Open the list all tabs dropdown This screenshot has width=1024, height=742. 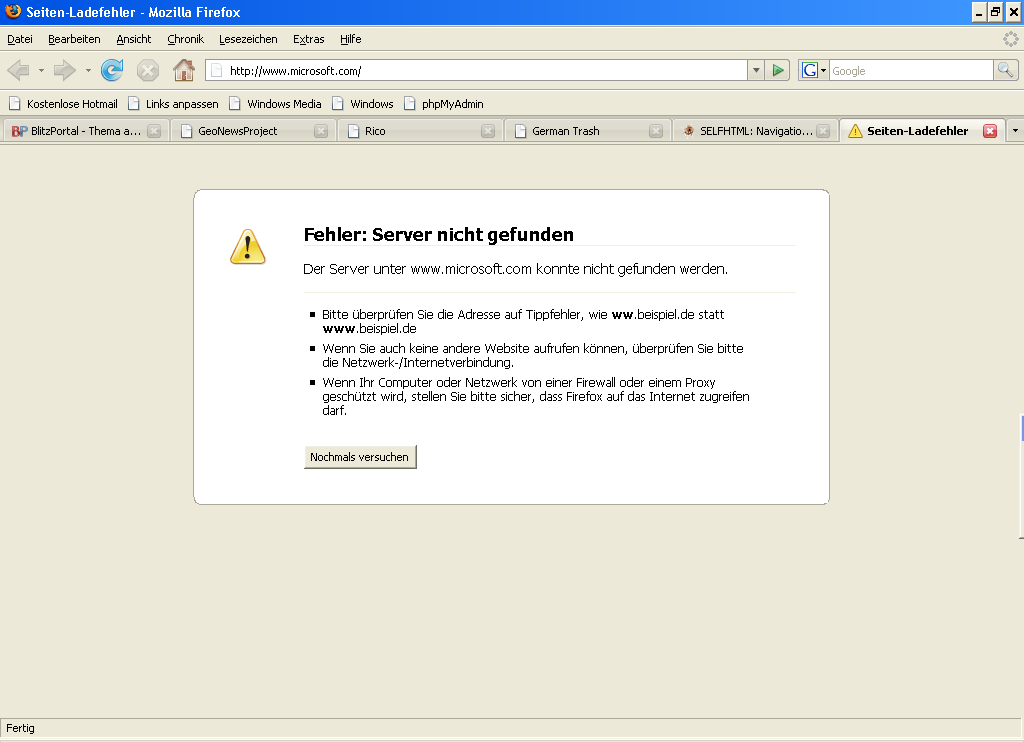[1015, 131]
